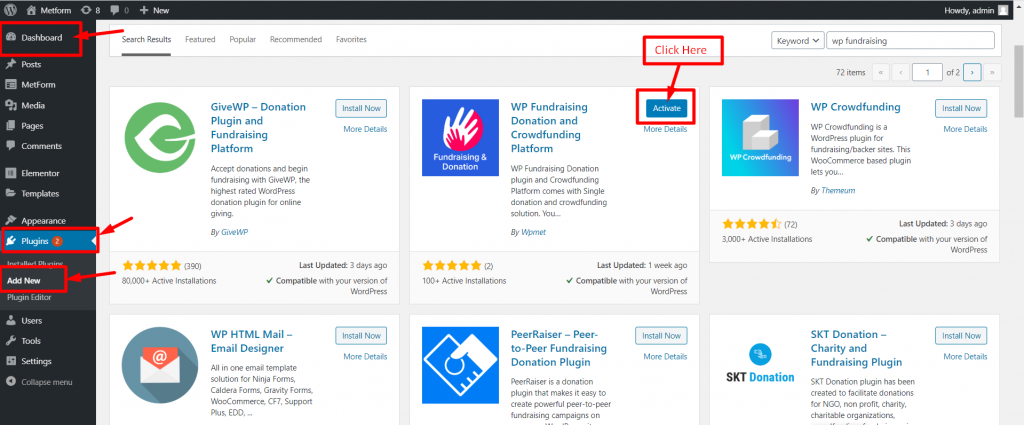Go to the next page of results
1024x425 pixels.
tap(973, 72)
